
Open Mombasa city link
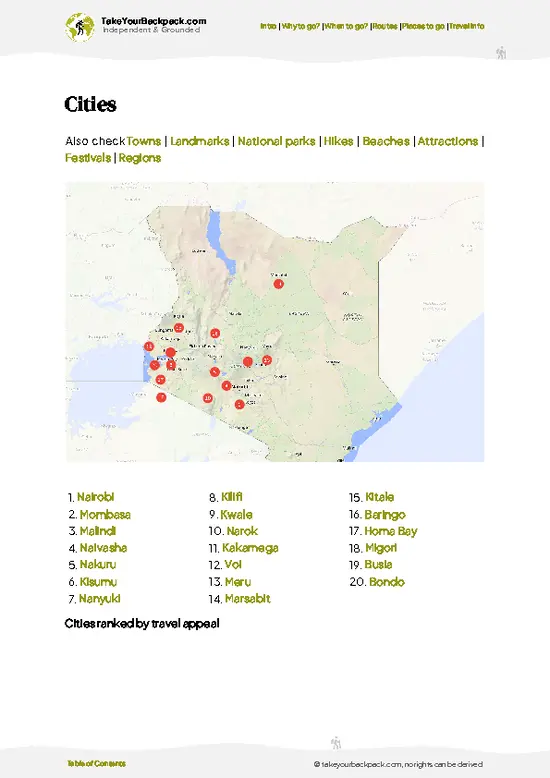click(x=105, y=514)
